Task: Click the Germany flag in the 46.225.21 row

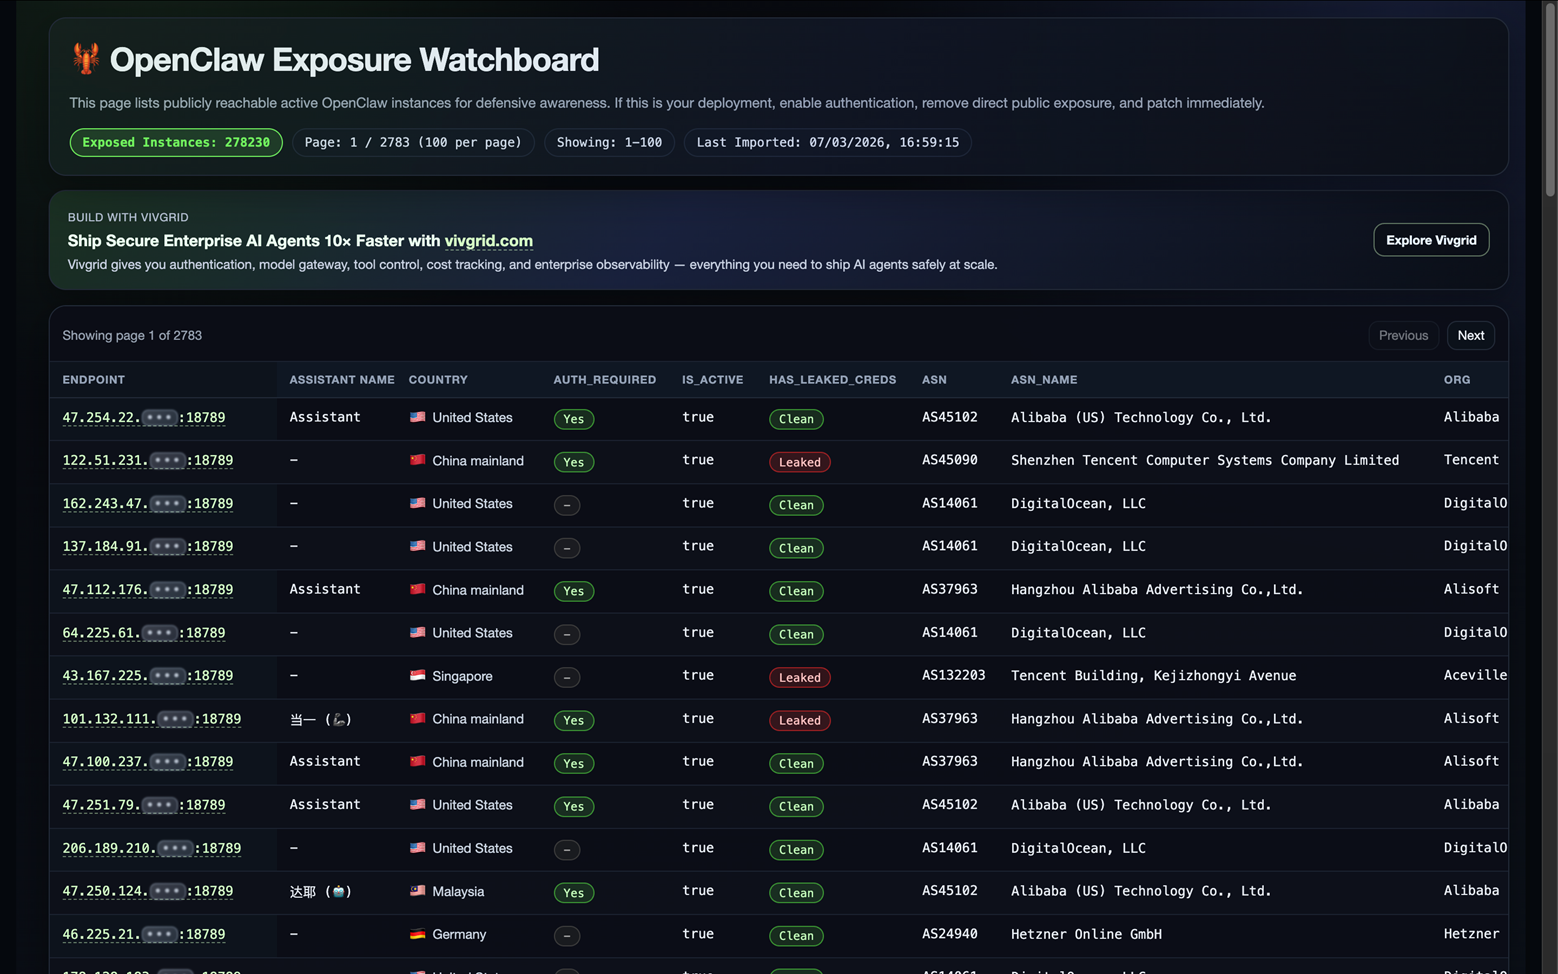Action: coord(418,933)
